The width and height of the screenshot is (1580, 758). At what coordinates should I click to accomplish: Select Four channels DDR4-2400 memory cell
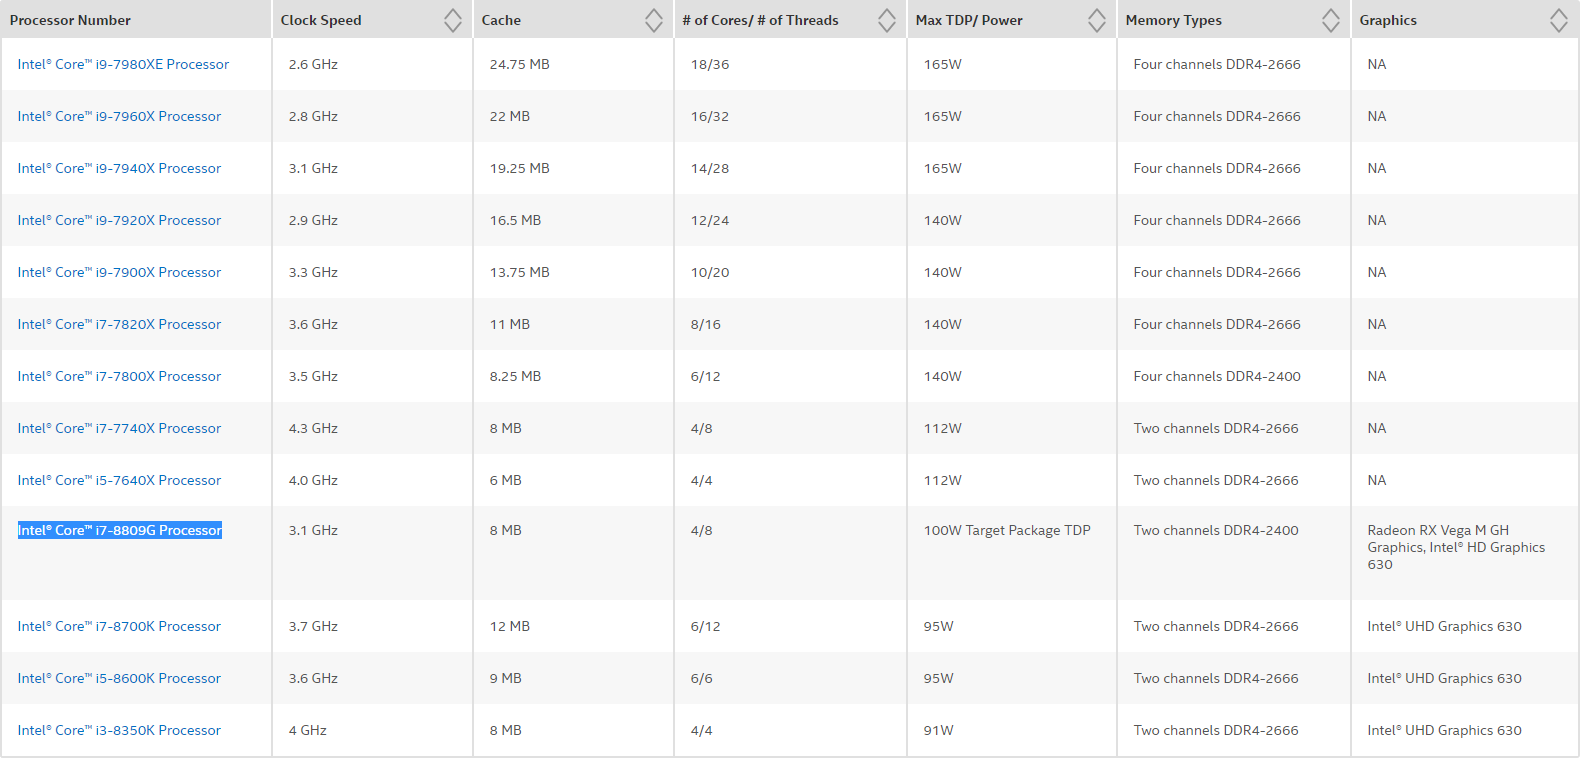(1234, 376)
